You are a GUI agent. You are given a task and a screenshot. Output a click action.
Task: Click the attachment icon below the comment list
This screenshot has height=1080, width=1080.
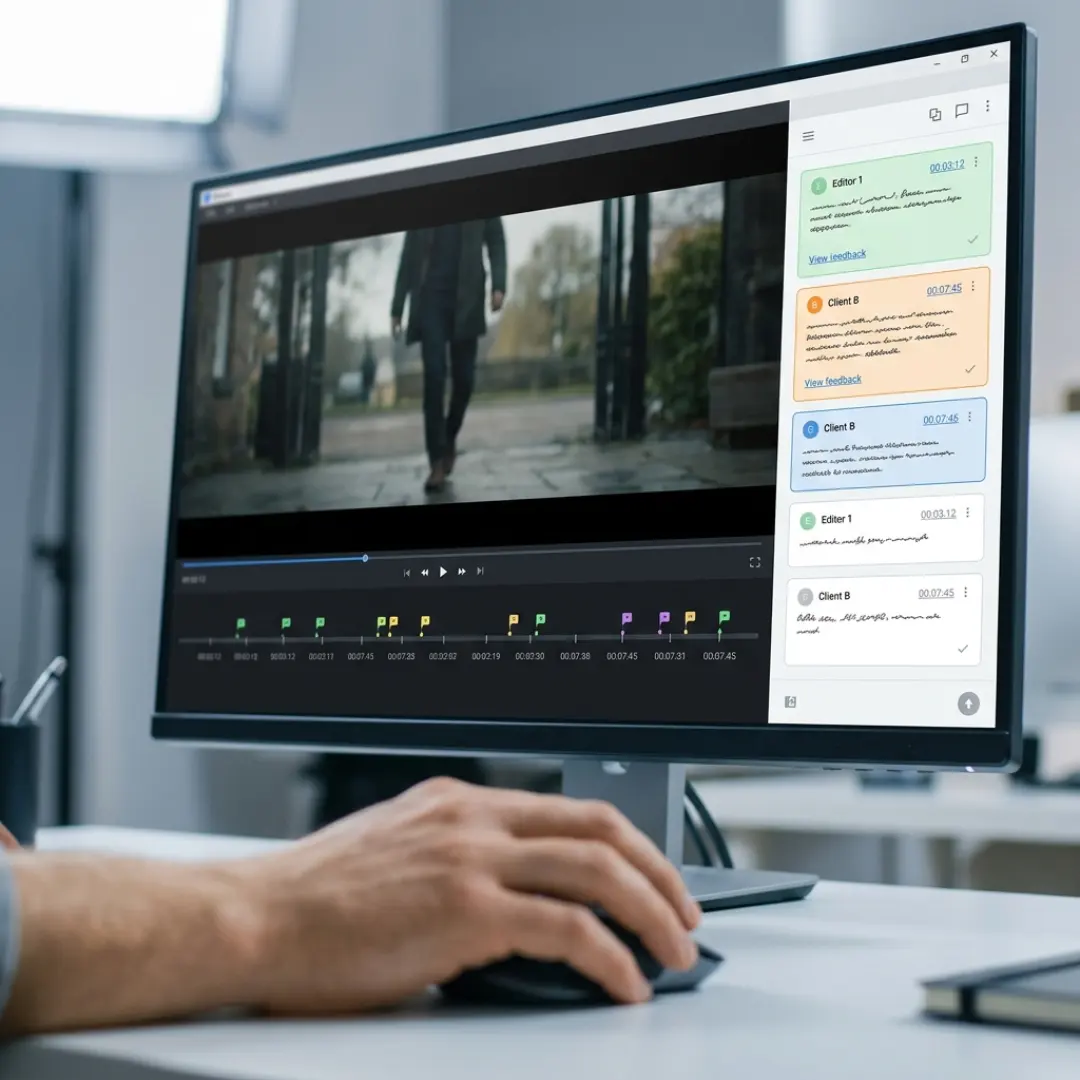pyautogui.click(x=790, y=702)
